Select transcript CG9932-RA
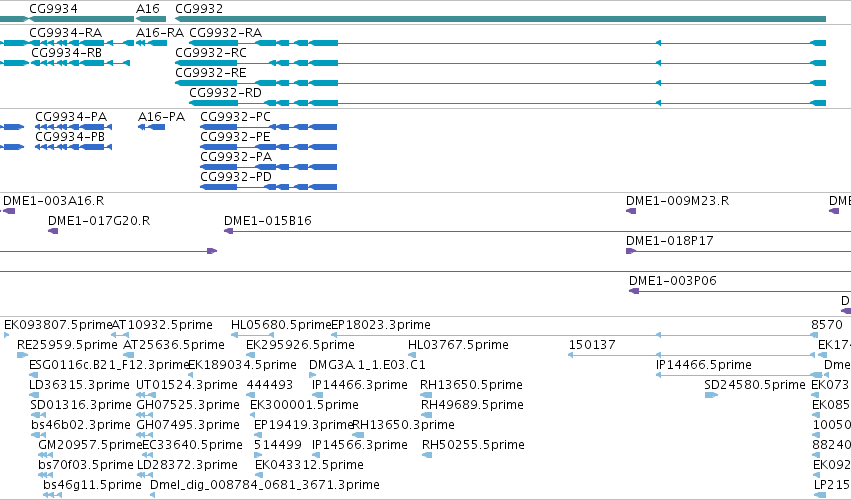 click(x=225, y=33)
